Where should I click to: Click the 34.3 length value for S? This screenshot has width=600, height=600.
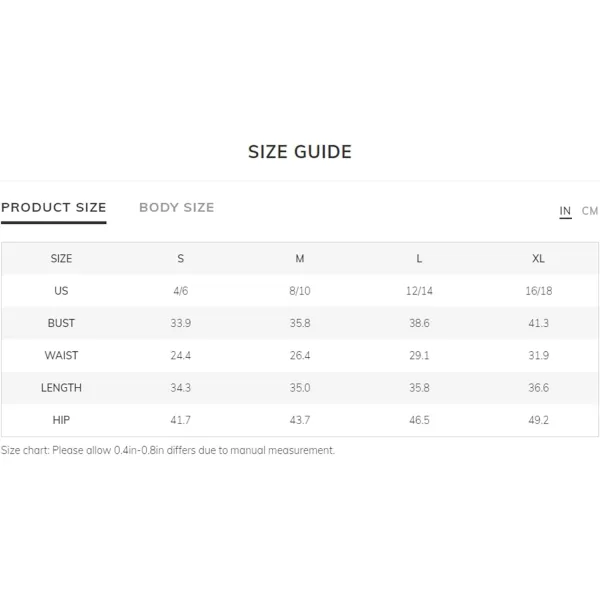click(x=180, y=388)
